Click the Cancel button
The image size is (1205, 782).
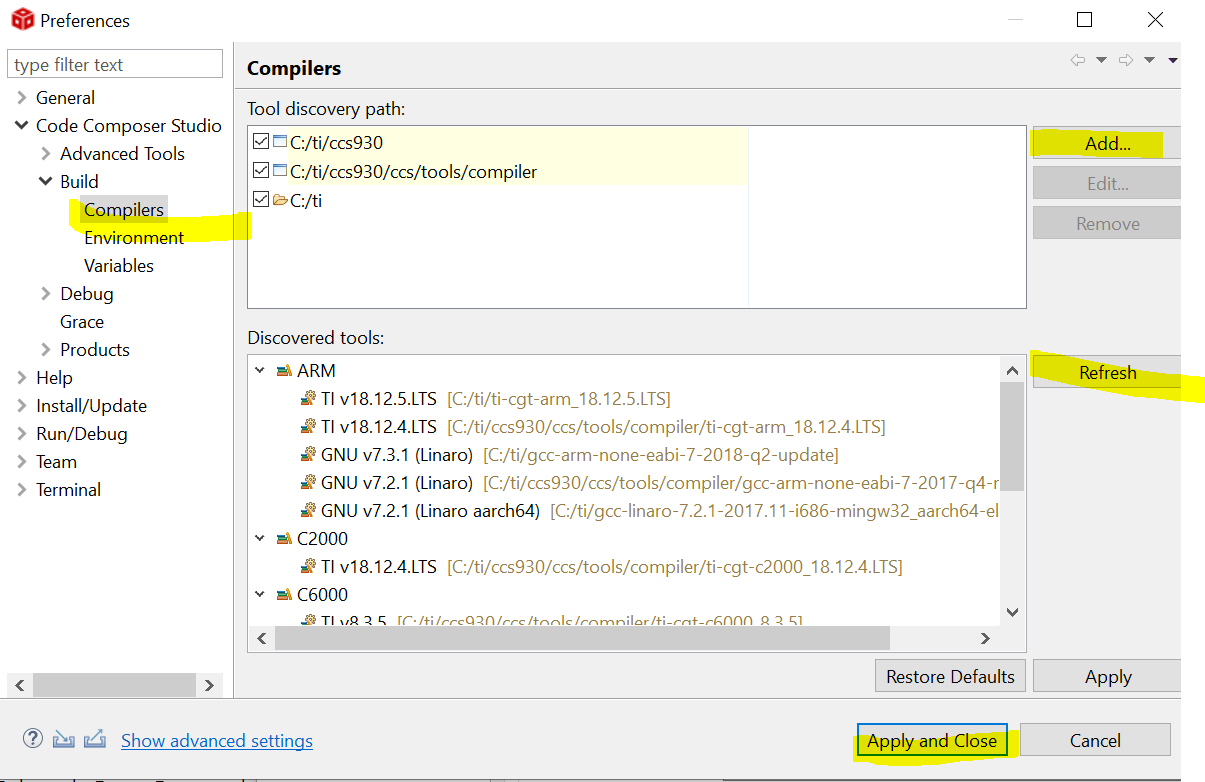pyautogui.click(x=1095, y=741)
